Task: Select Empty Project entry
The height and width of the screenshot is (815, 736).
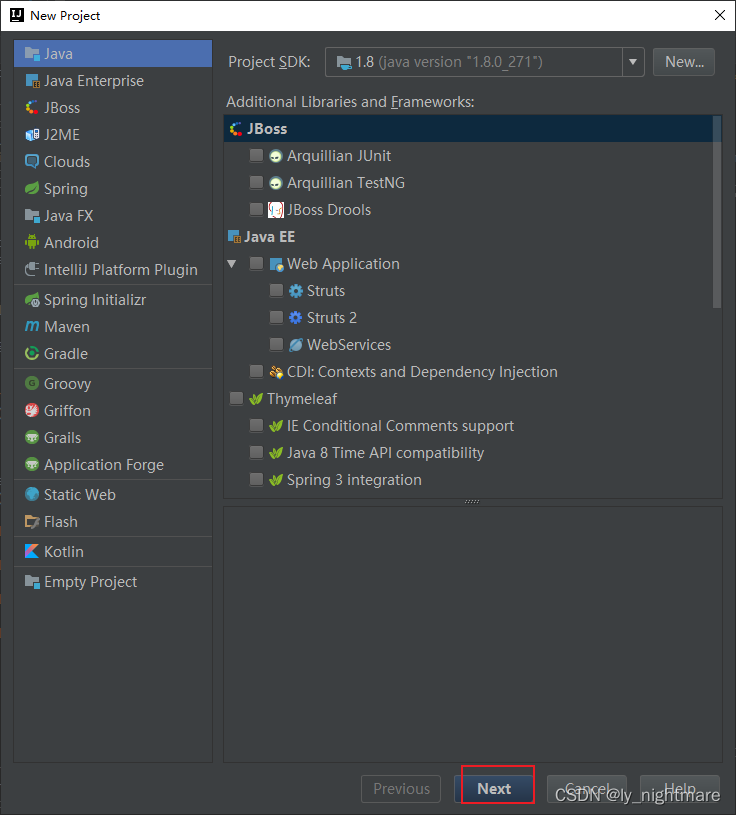Action: 113,582
